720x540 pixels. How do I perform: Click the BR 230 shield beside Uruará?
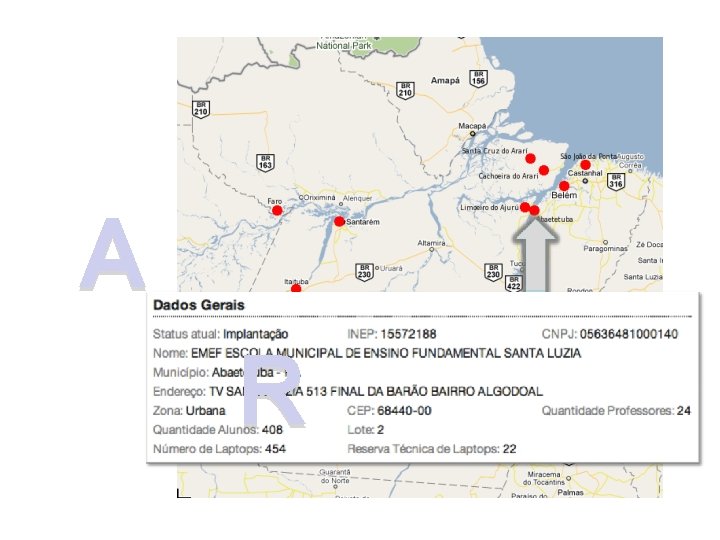coord(364,272)
